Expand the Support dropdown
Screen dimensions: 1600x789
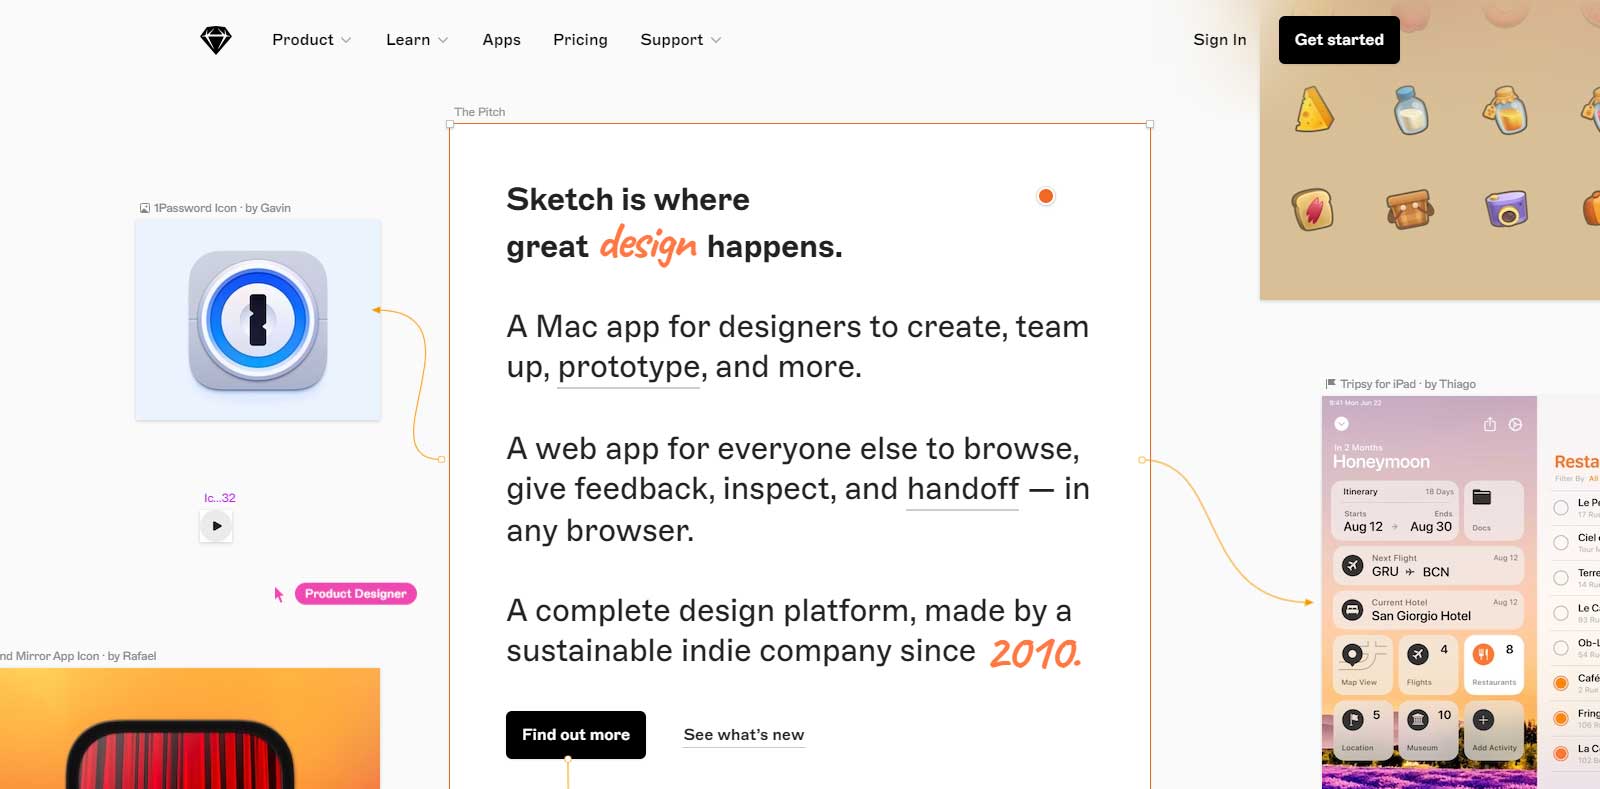[680, 39]
